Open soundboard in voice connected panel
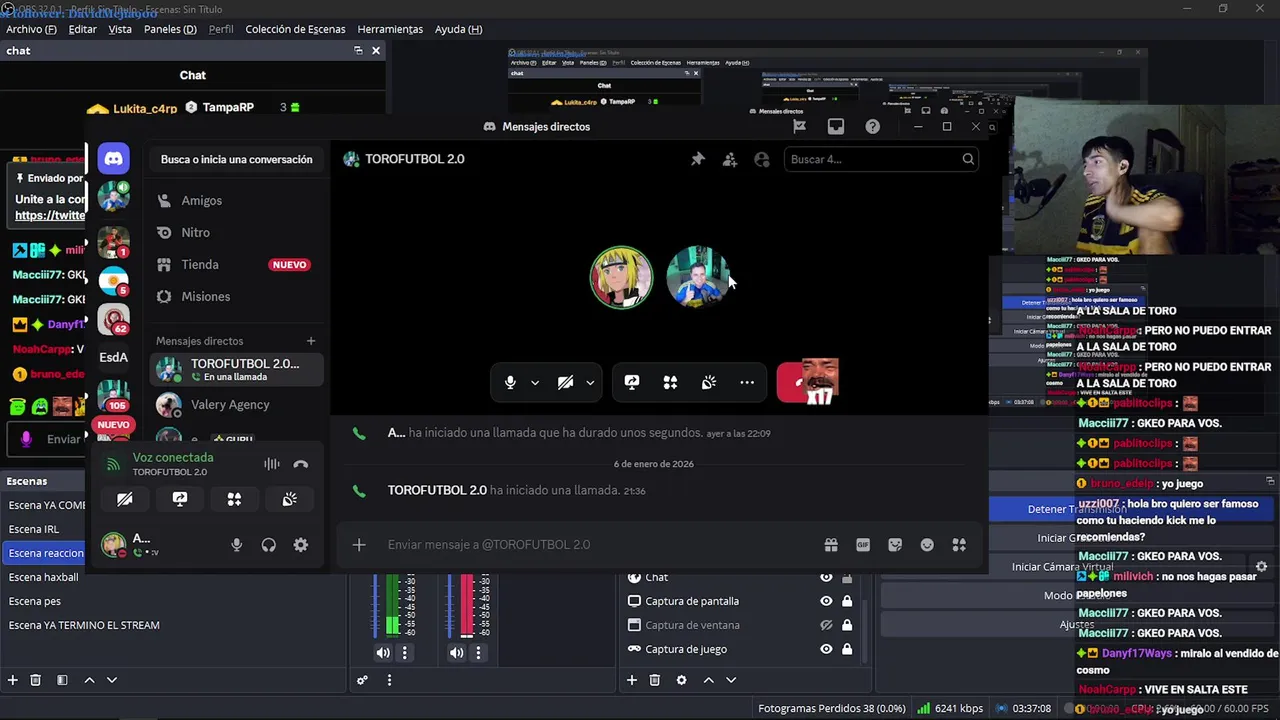Image resolution: width=1280 pixels, height=720 pixels. click(289, 499)
